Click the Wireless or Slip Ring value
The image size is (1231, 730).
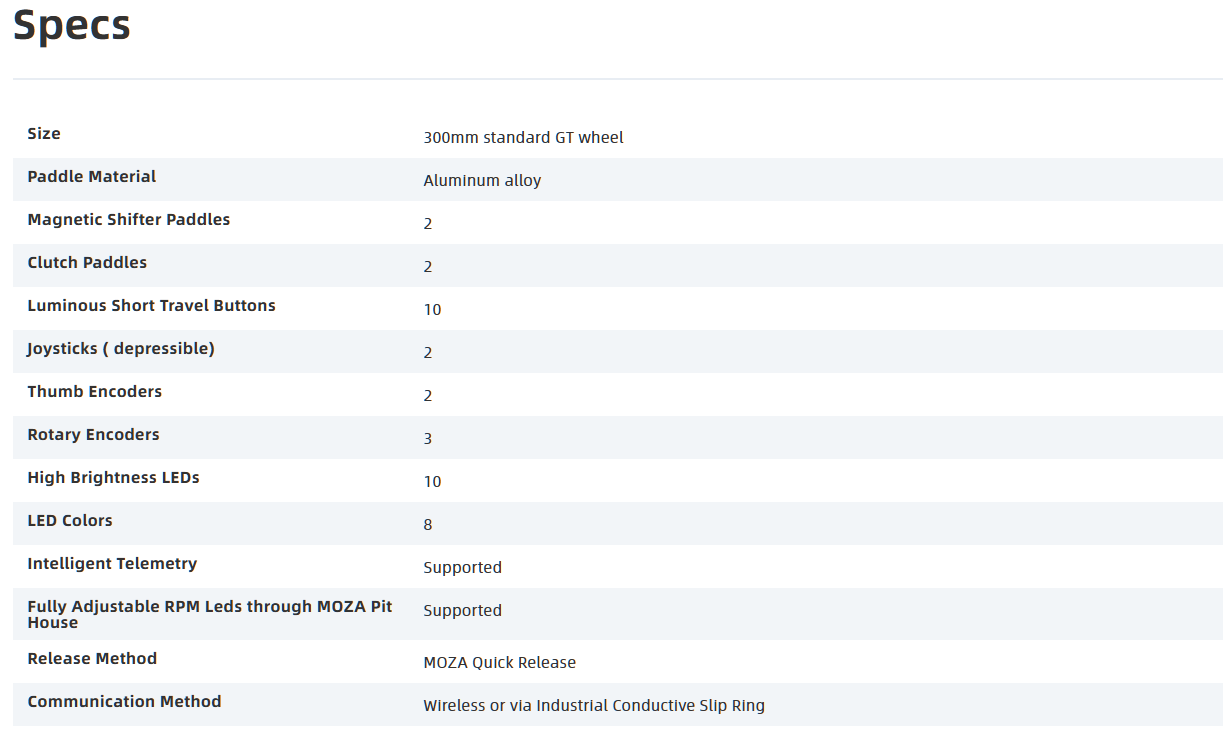tap(594, 706)
